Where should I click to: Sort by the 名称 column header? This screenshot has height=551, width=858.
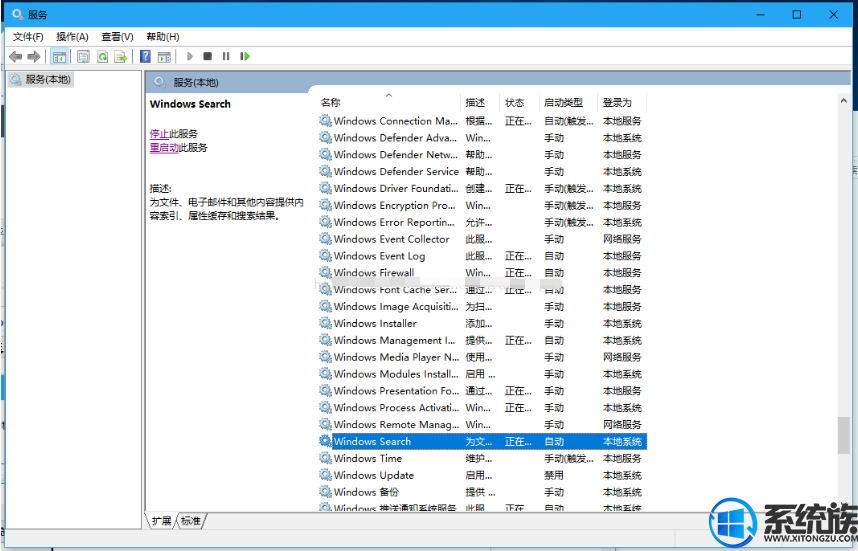click(x=389, y=102)
